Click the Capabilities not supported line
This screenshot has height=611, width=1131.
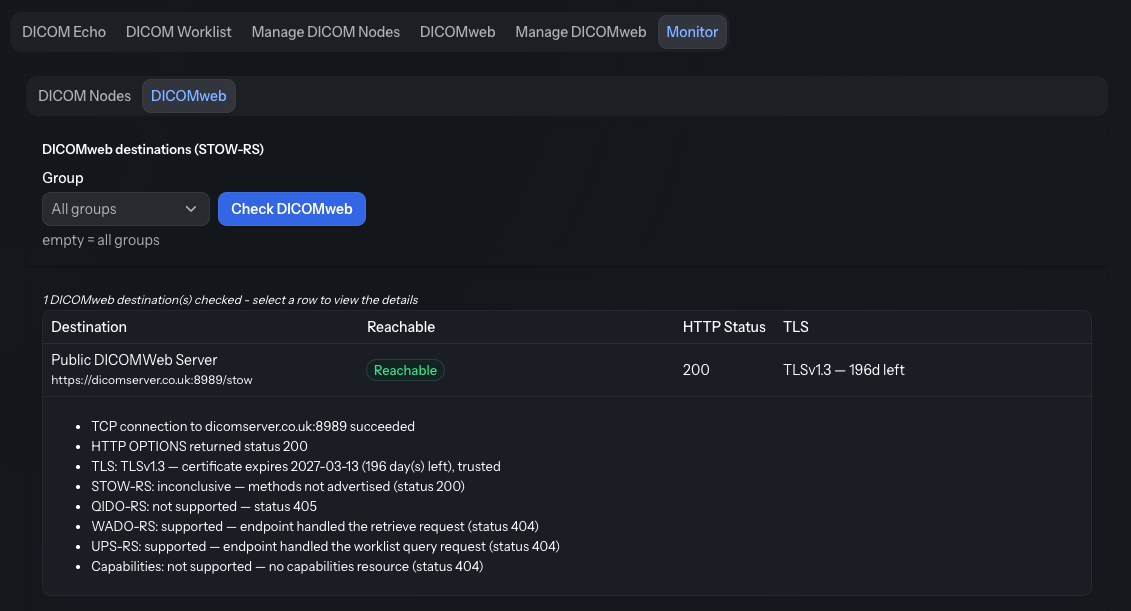287,566
